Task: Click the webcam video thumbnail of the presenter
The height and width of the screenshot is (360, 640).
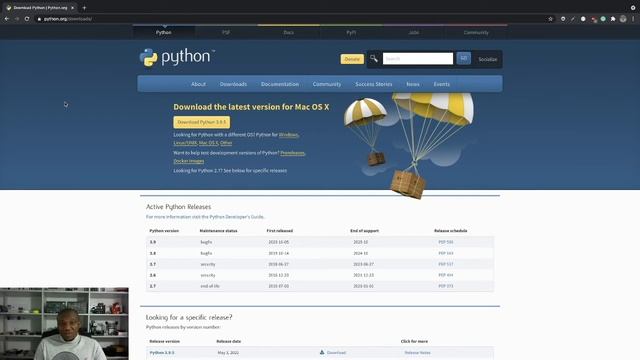Action: click(x=64, y=324)
